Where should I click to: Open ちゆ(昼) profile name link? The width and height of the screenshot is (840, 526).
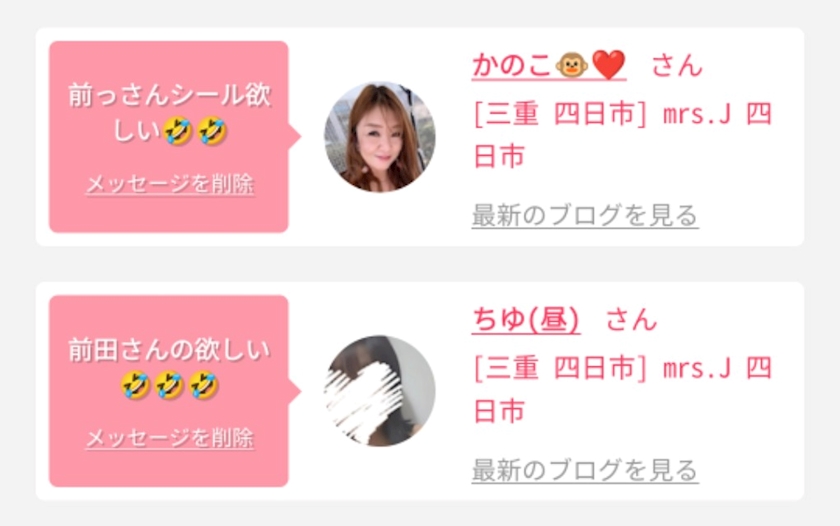[x=526, y=319]
